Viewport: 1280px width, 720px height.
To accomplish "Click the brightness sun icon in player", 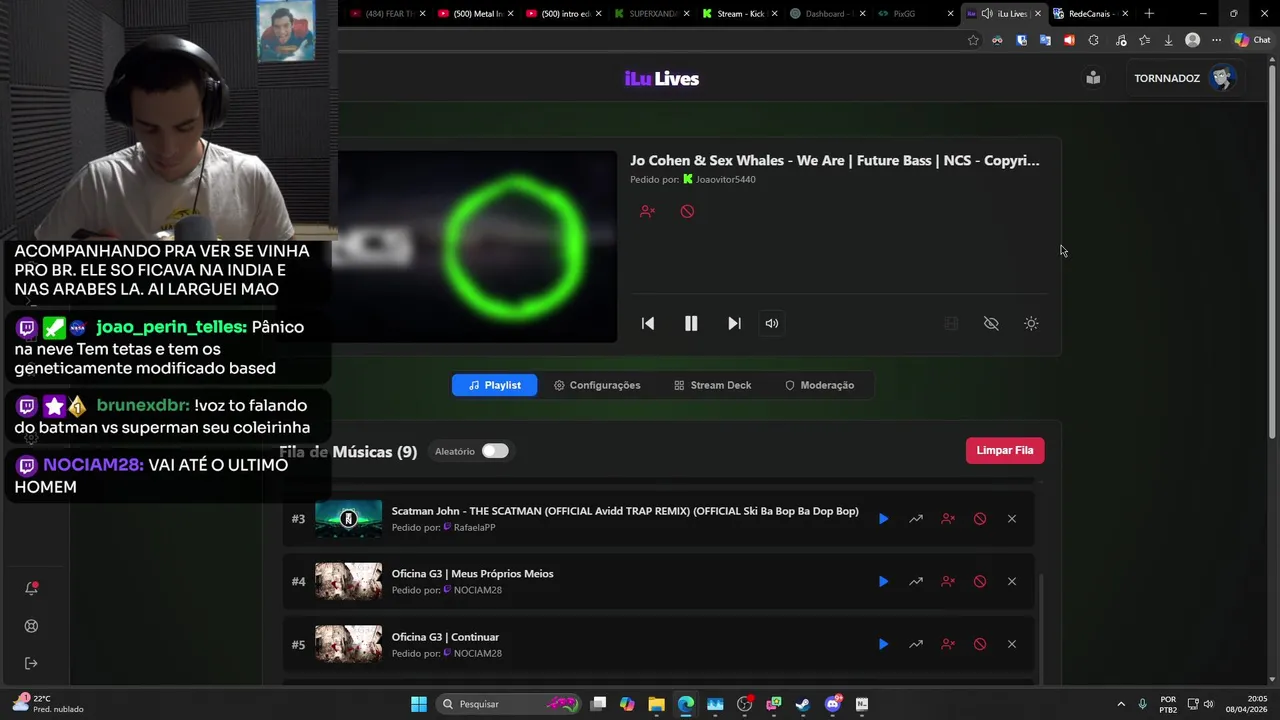I will [1031, 323].
